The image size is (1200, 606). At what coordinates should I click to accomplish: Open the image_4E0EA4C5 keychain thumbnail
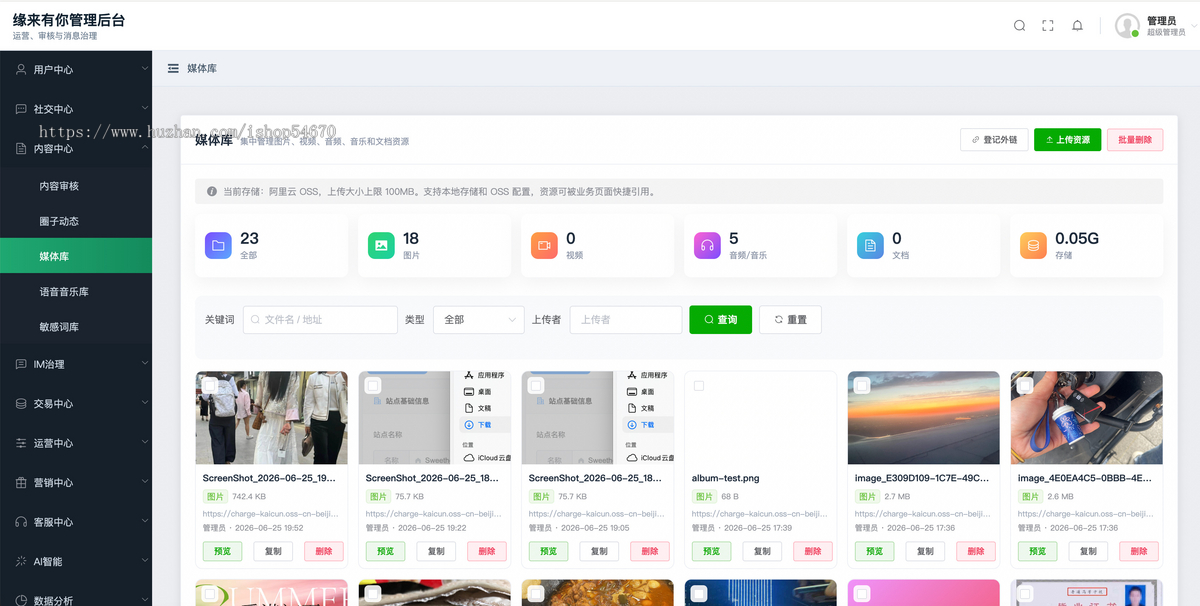click(x=1087, y=418)
